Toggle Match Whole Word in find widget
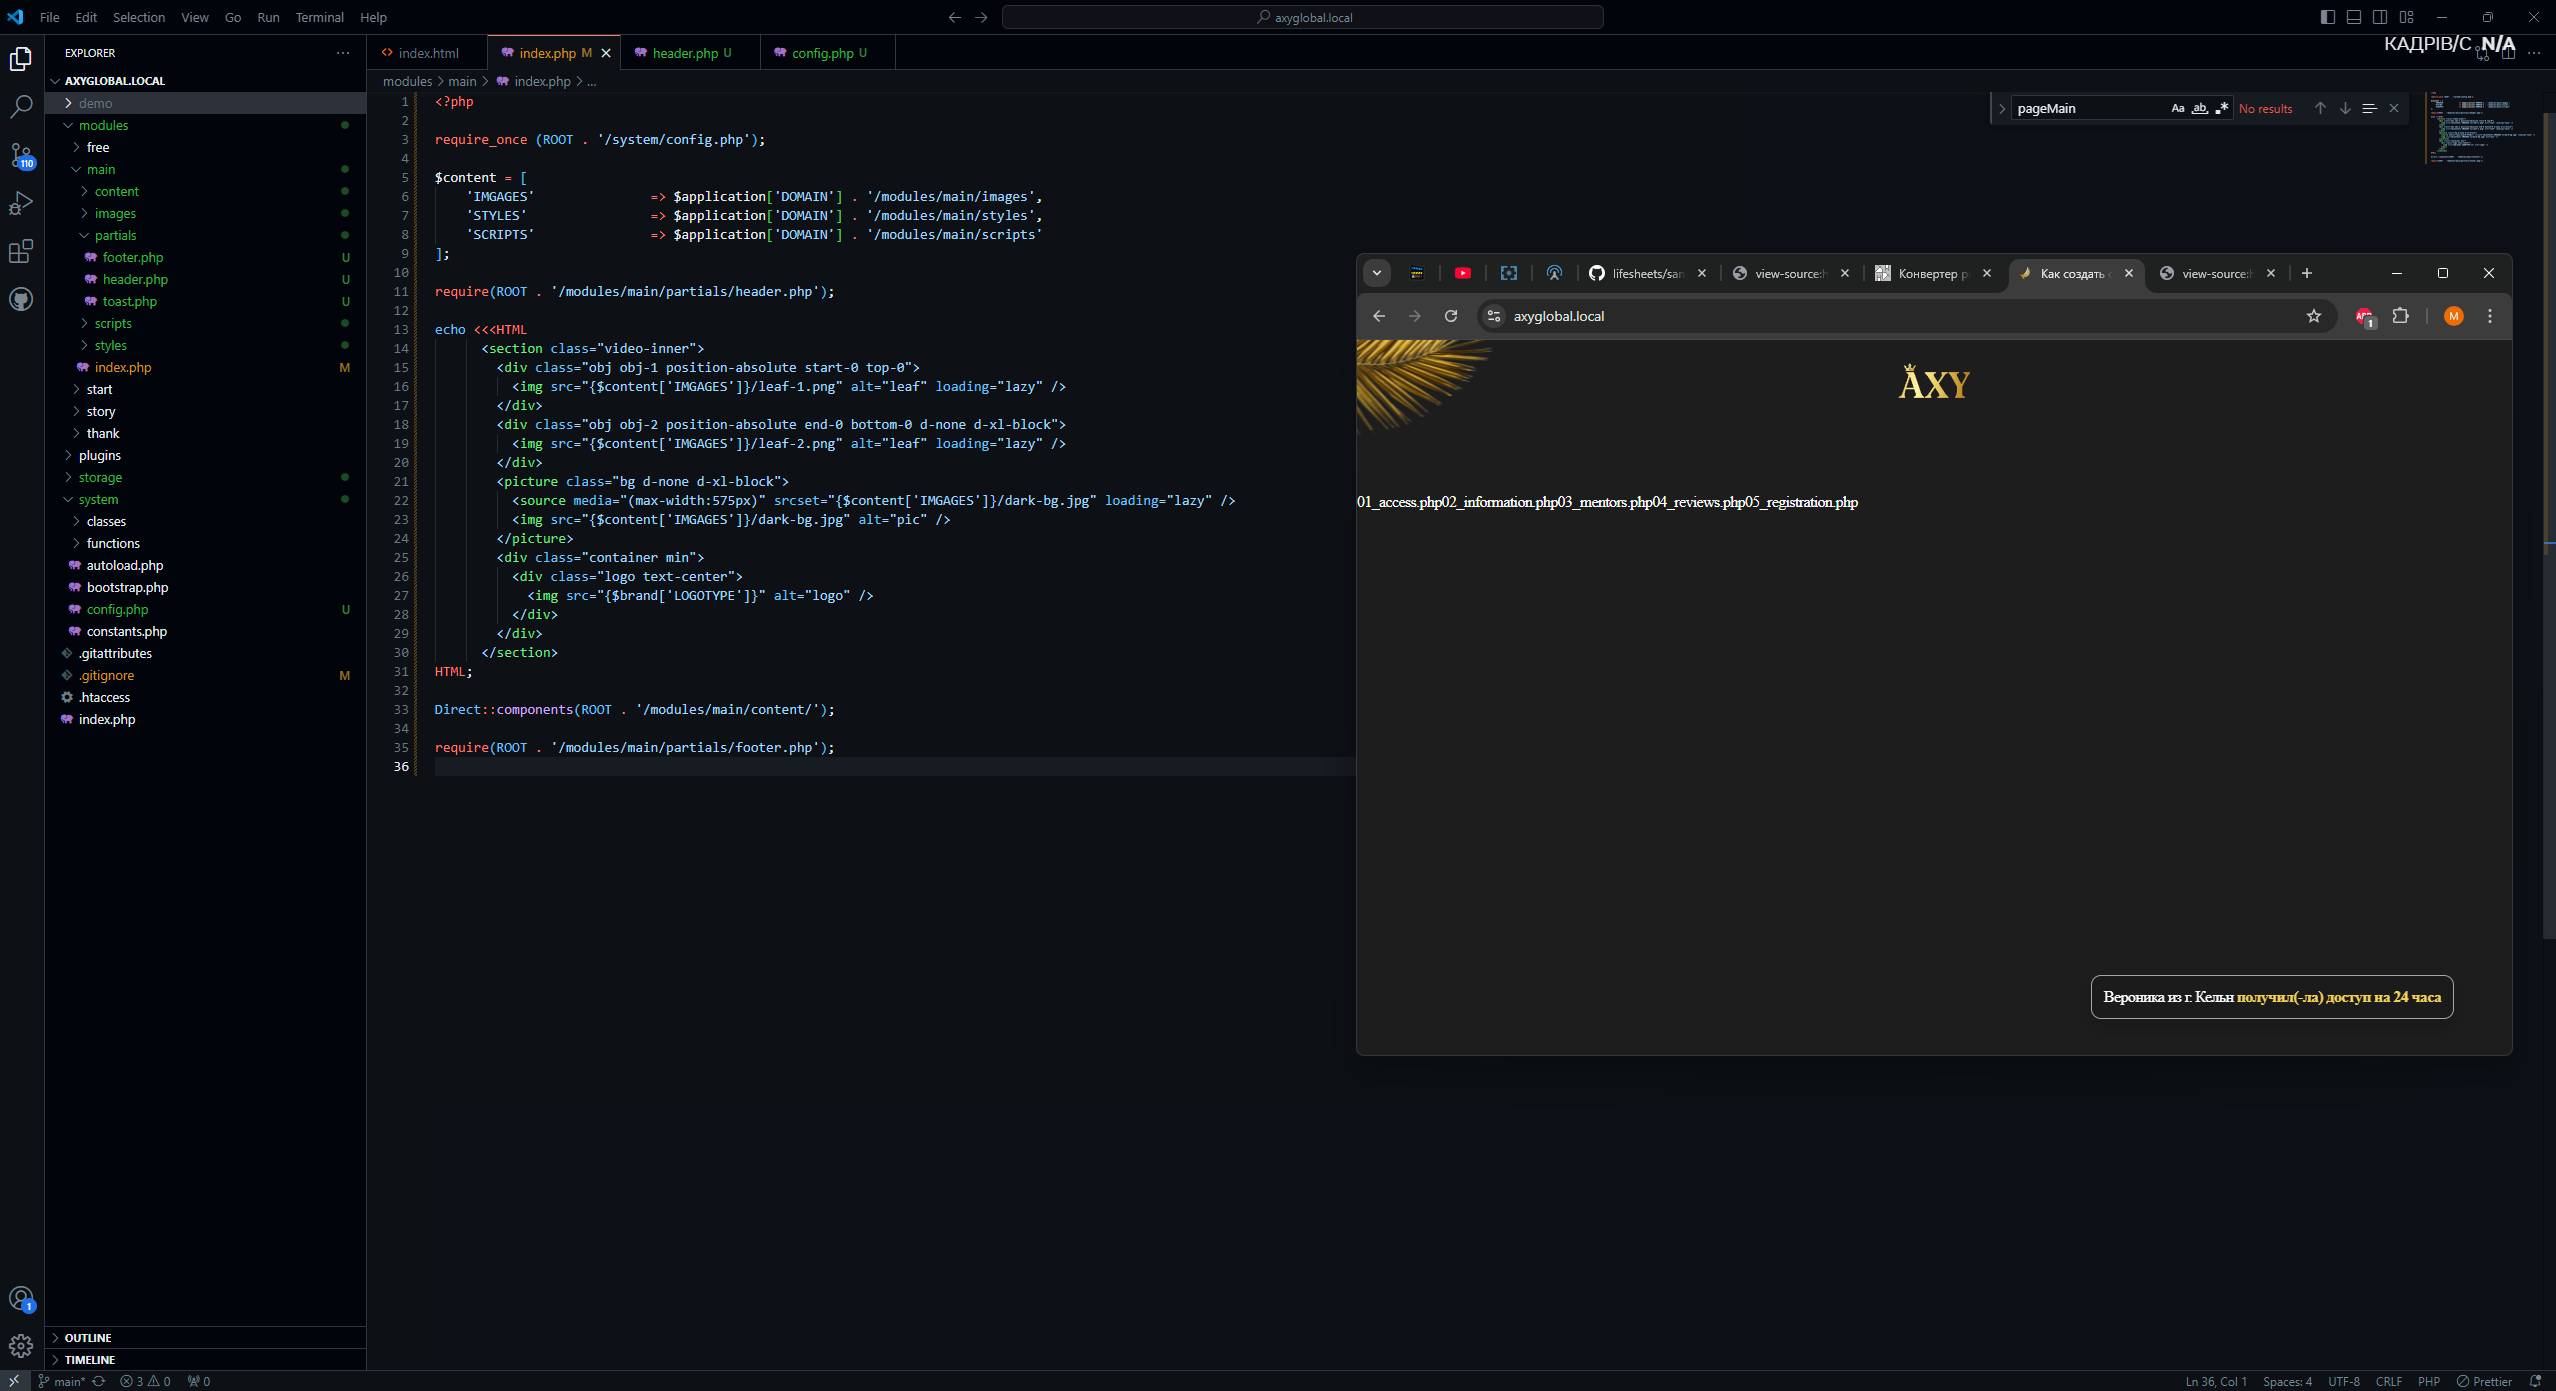This screenshot has height=1391, width=2556. pyautogui.click(x=2199, y=109)
